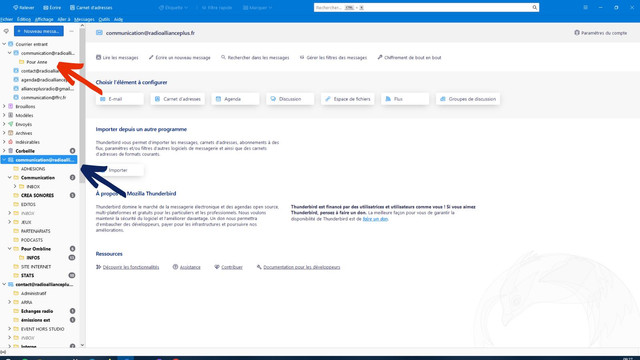Expand the Envoyés folder group

click(x=4, y=124)
